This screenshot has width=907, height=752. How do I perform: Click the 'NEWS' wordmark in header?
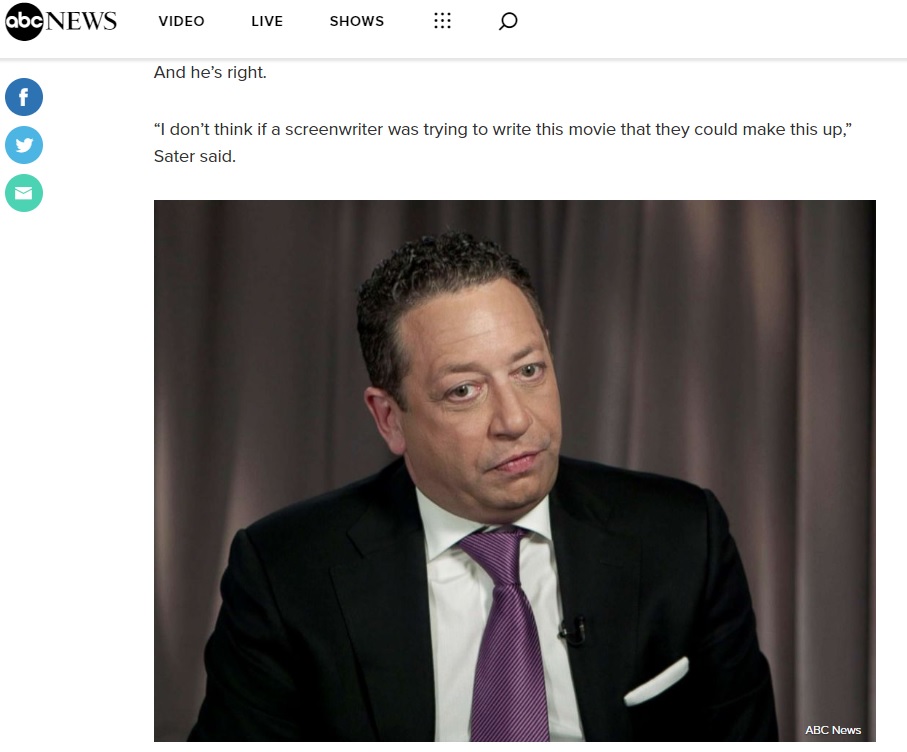click(x=81, y=21)
